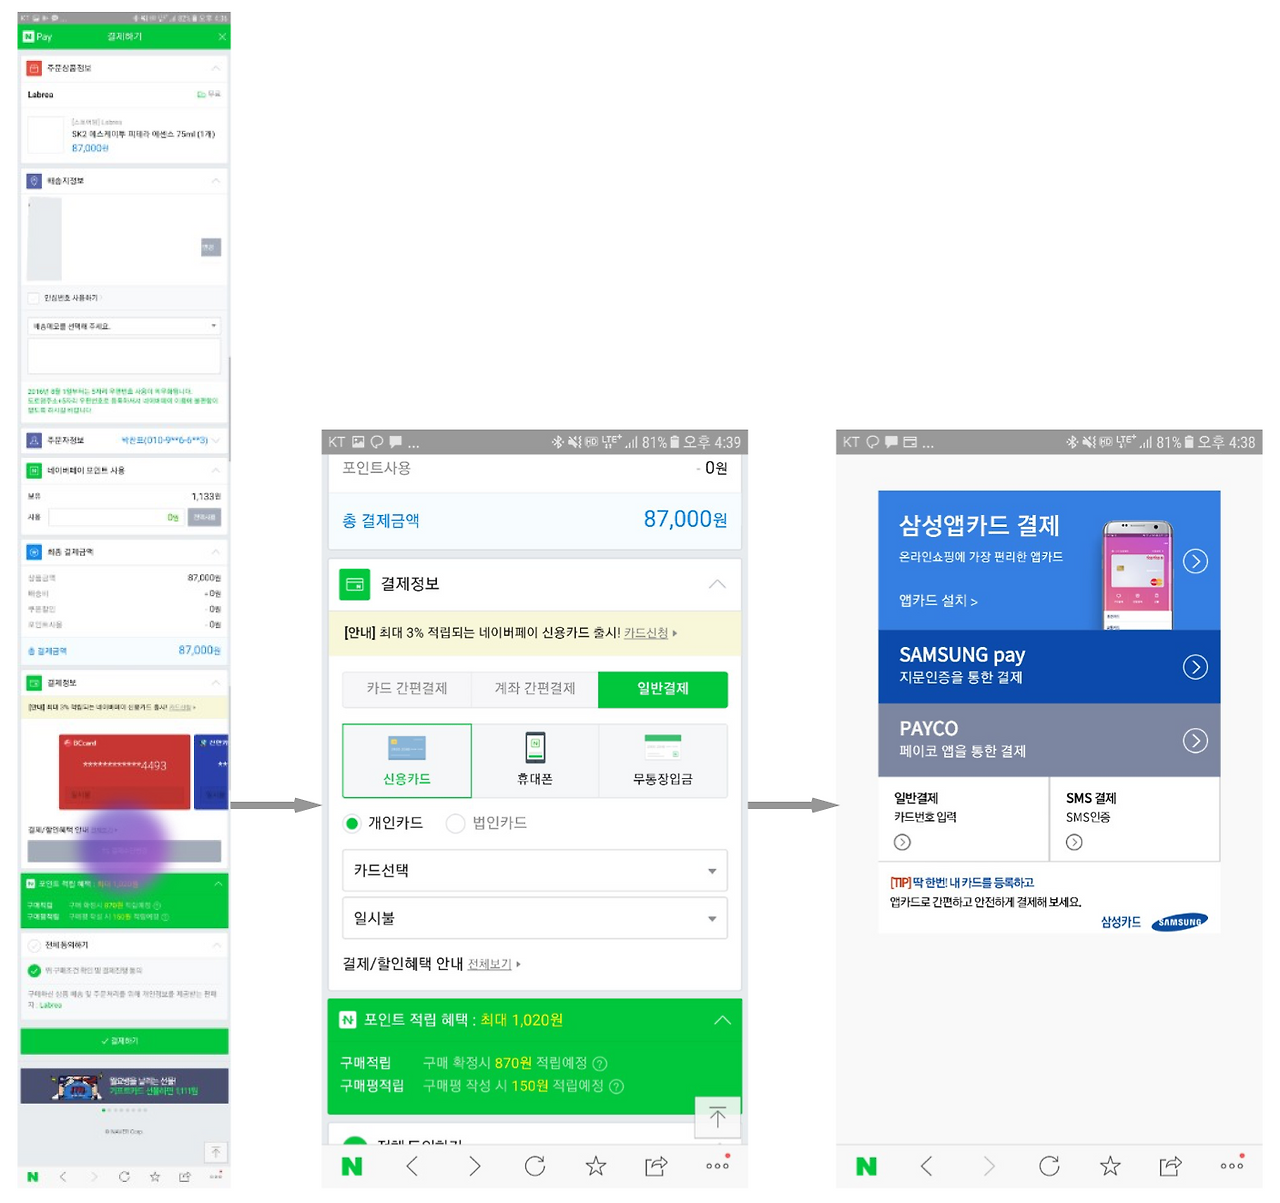1280x1203 pixels.
Task: Tap the circled arrow on the 삼성앱카드 결제 banner
Action: click(1195, 561)
